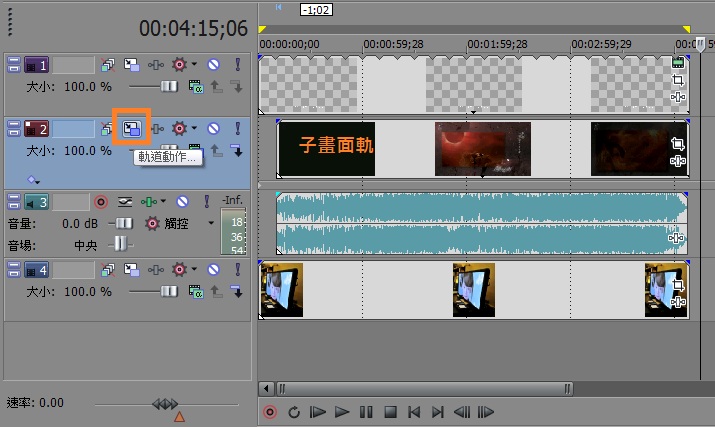
Task: Go to start of project
Action: [x=414, y=412]
